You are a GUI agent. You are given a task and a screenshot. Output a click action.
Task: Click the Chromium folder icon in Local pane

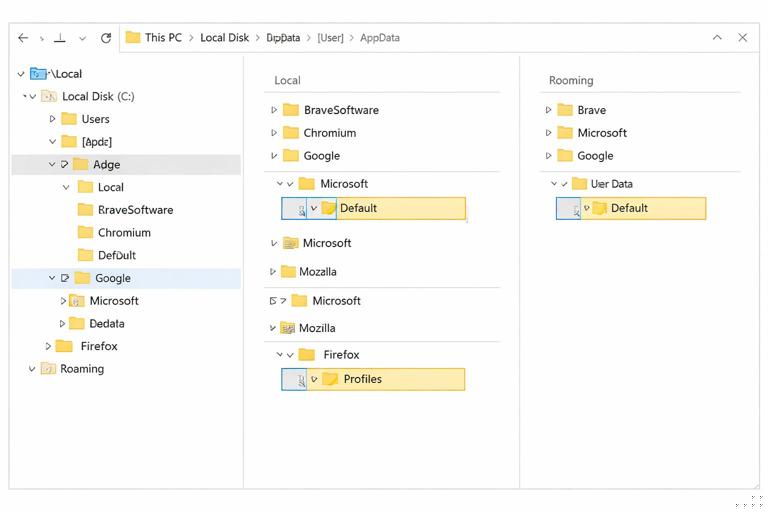click(291, 133)
